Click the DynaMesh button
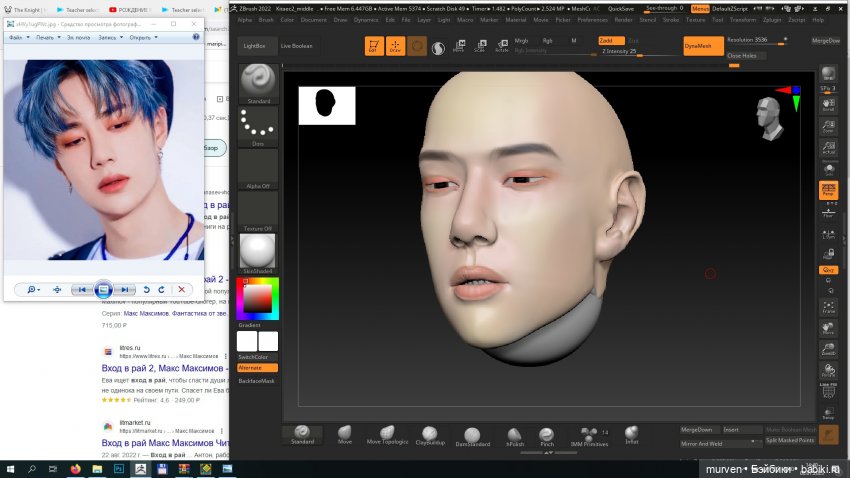Viewport: 850px width, 478px height. tap(703, 46)
